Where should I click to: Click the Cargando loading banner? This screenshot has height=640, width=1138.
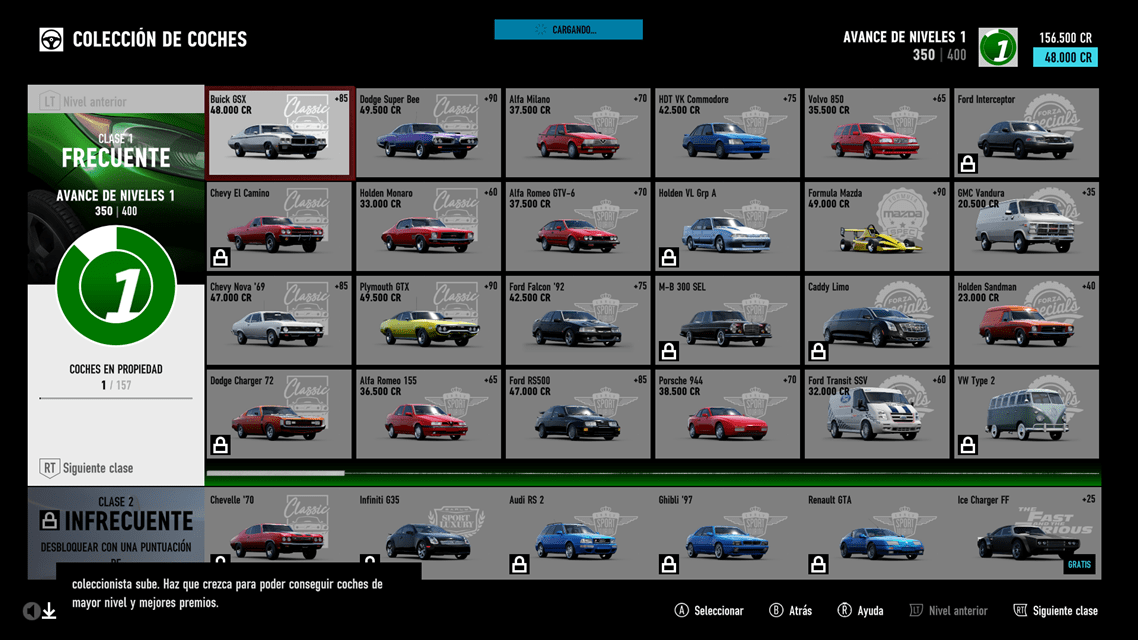[568, 30]
